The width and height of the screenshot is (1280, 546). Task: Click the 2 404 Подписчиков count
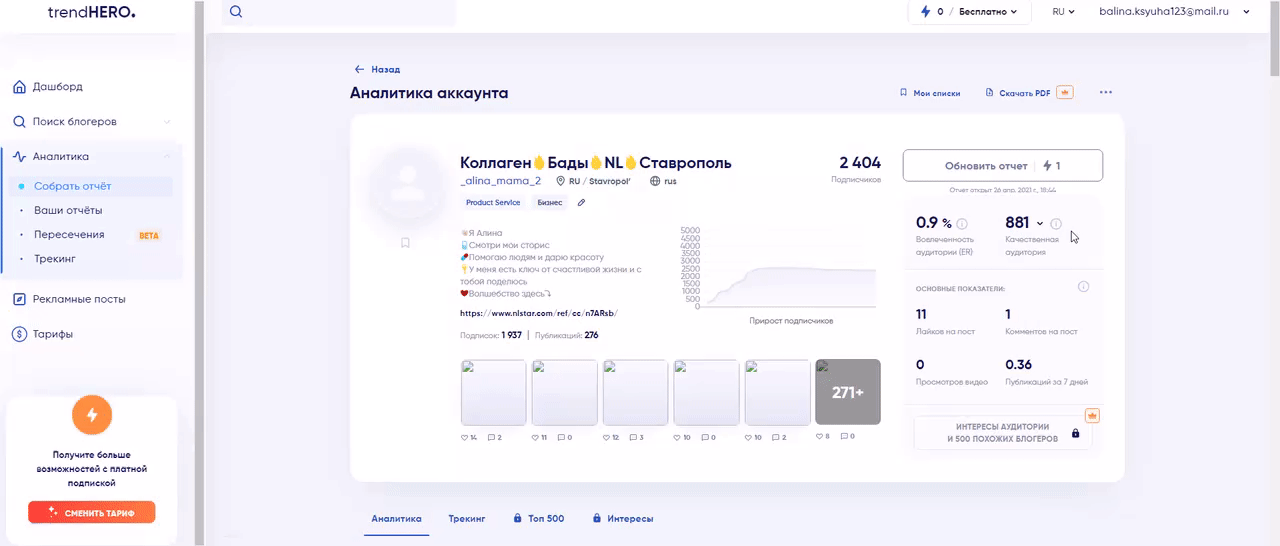pyautogui.click(x=859, y=169)
